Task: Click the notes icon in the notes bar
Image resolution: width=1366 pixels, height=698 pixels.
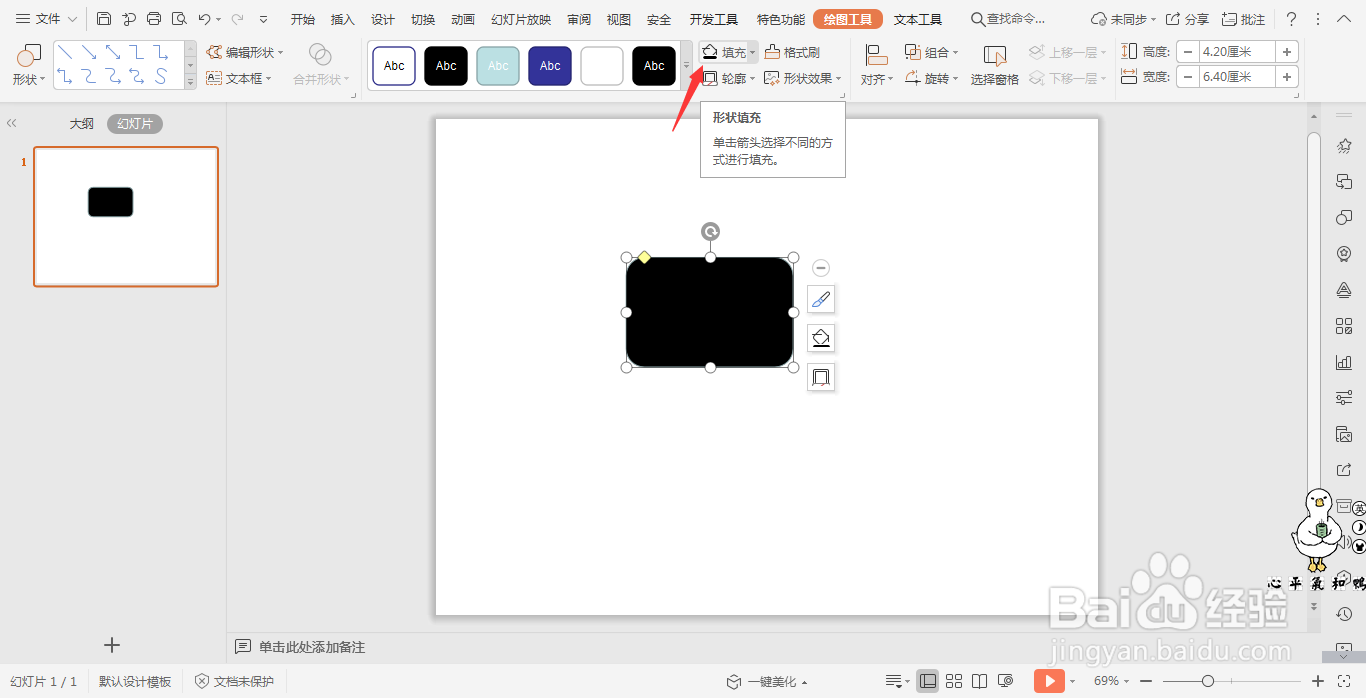Action: coord(243,647)
